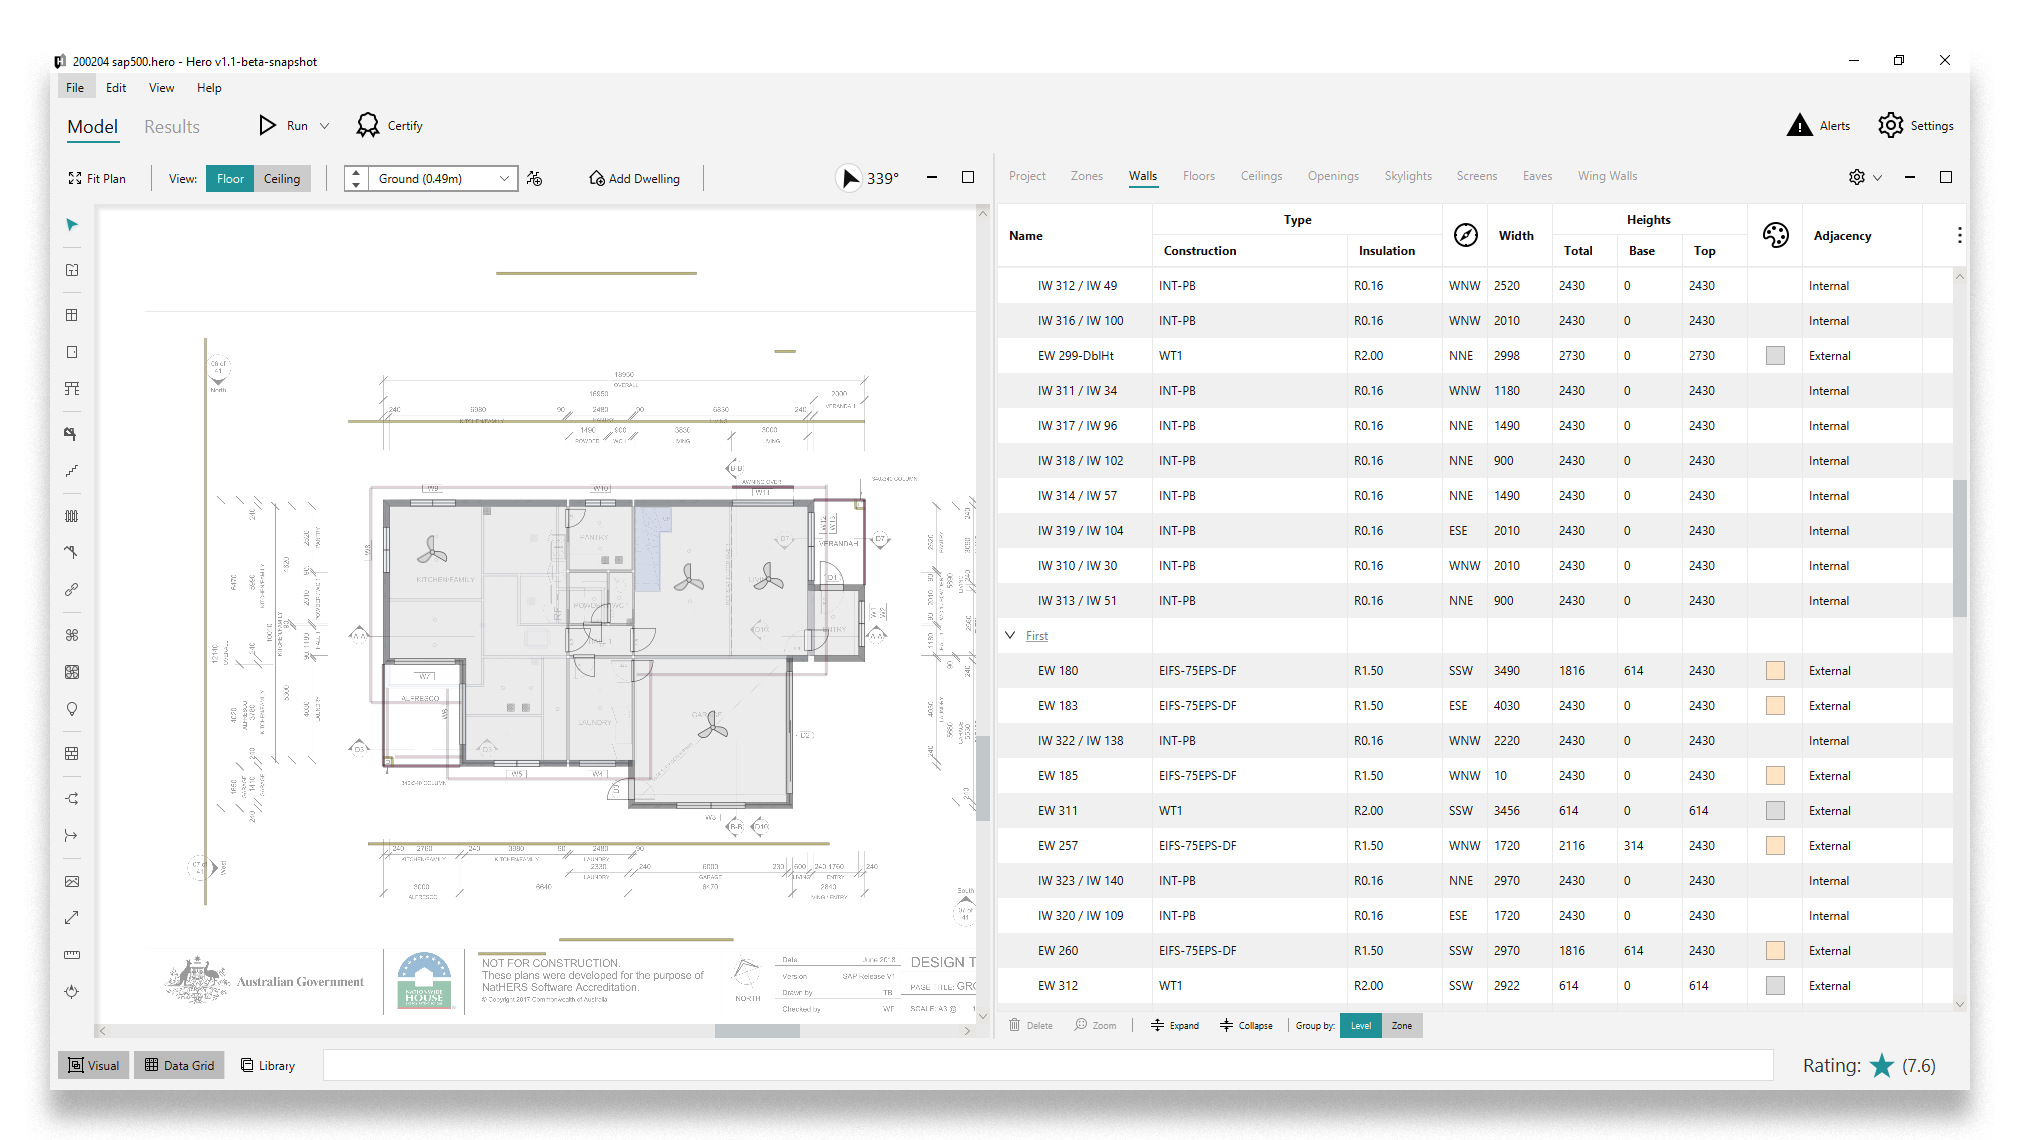The width and height of the screenshot is (2020, 1140).
Task: Collapse the First level group
Action: [x=1010, y=635]
